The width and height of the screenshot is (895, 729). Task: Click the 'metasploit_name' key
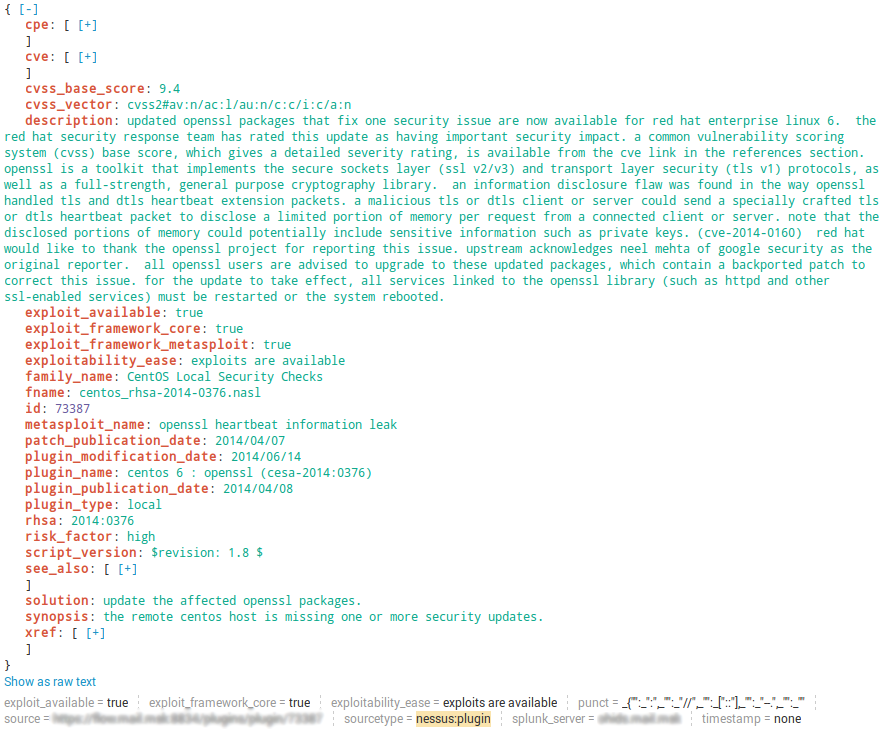(84, 424)
